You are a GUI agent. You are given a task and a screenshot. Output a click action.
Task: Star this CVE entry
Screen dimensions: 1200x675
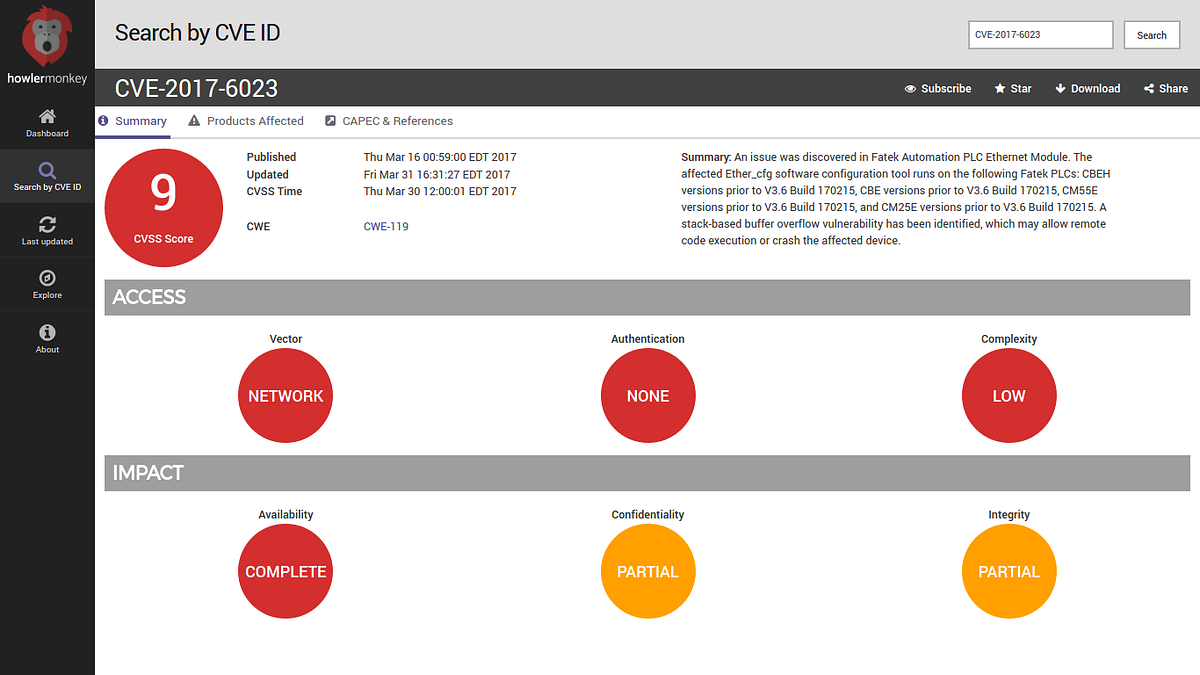coord(1013,88)
